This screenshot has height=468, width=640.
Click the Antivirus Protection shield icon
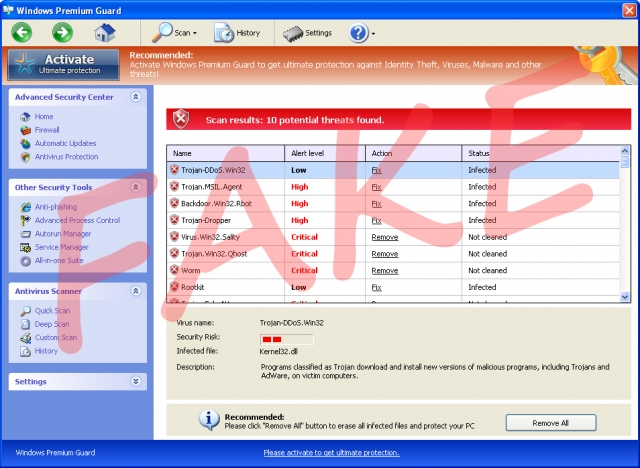click(x=25, y=157)
